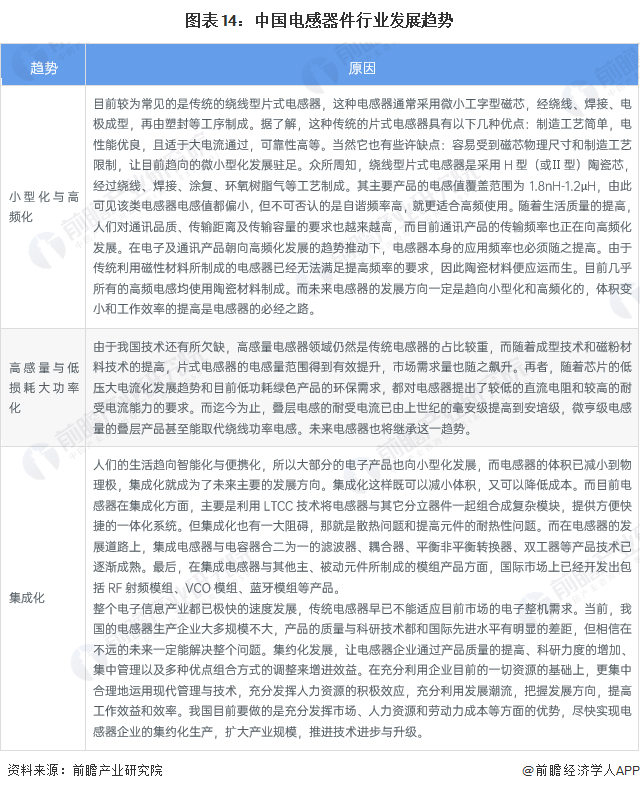Click the 资料来源 前瞻产业研究院 source text

pyautogui.click(x=85, y=770)
